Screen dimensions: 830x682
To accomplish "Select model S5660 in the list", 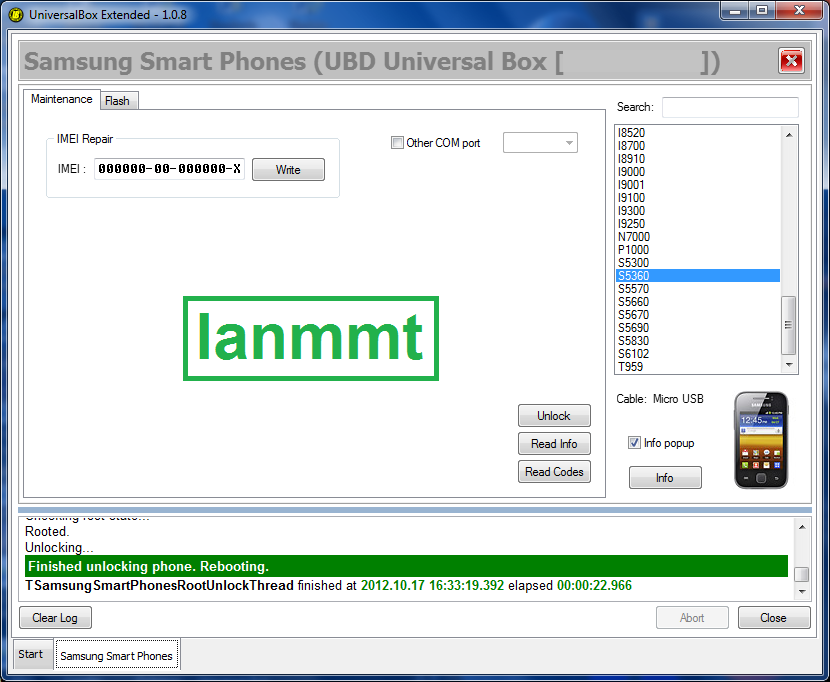I will click(698, 301).
